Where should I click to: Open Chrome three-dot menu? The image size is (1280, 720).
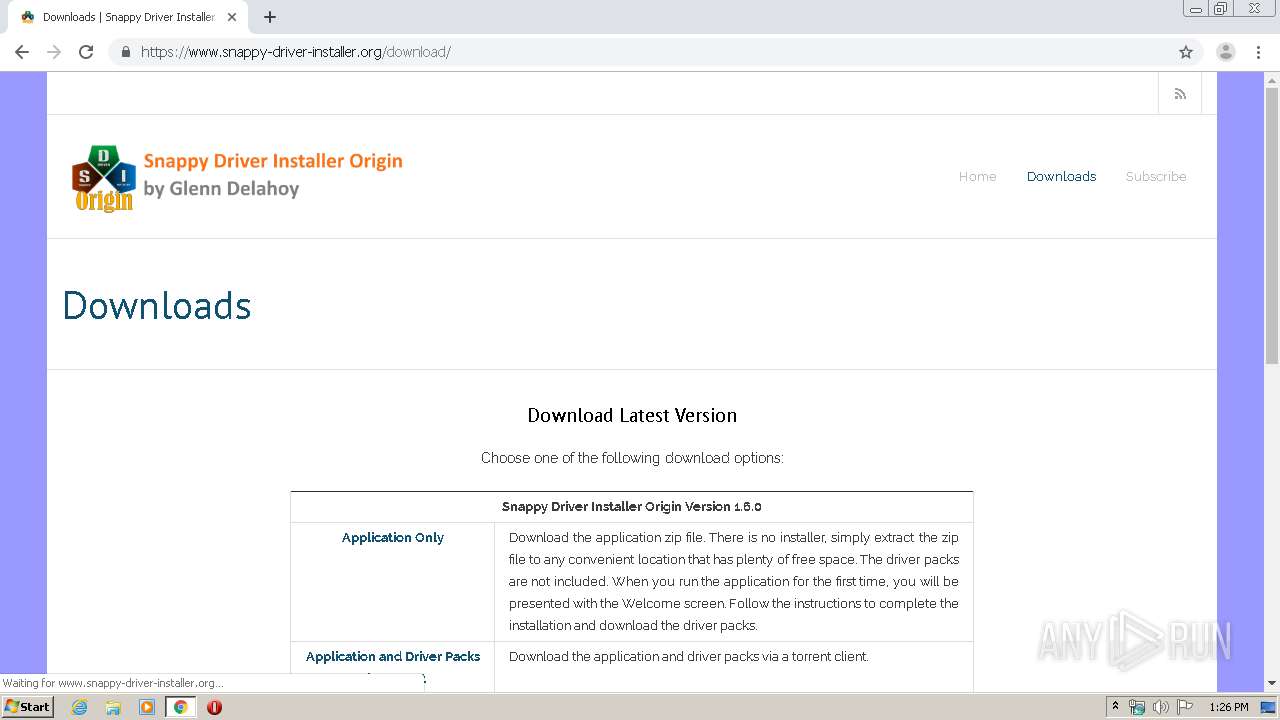1258,52
